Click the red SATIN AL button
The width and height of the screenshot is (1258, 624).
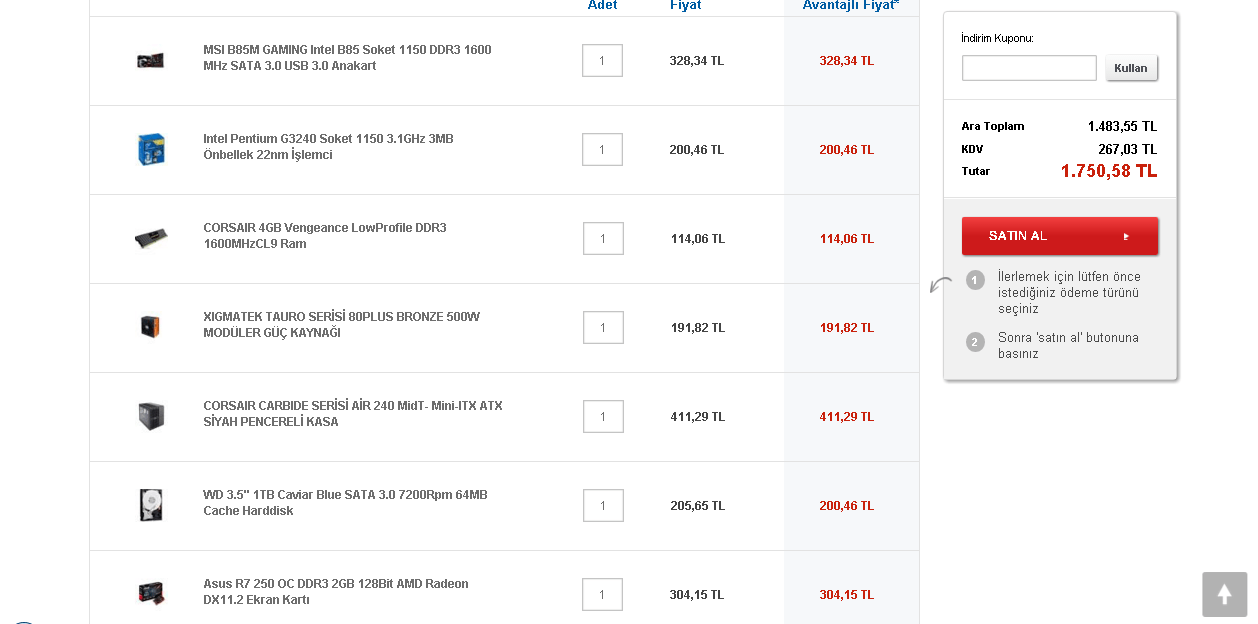(x=1059, y=236)
